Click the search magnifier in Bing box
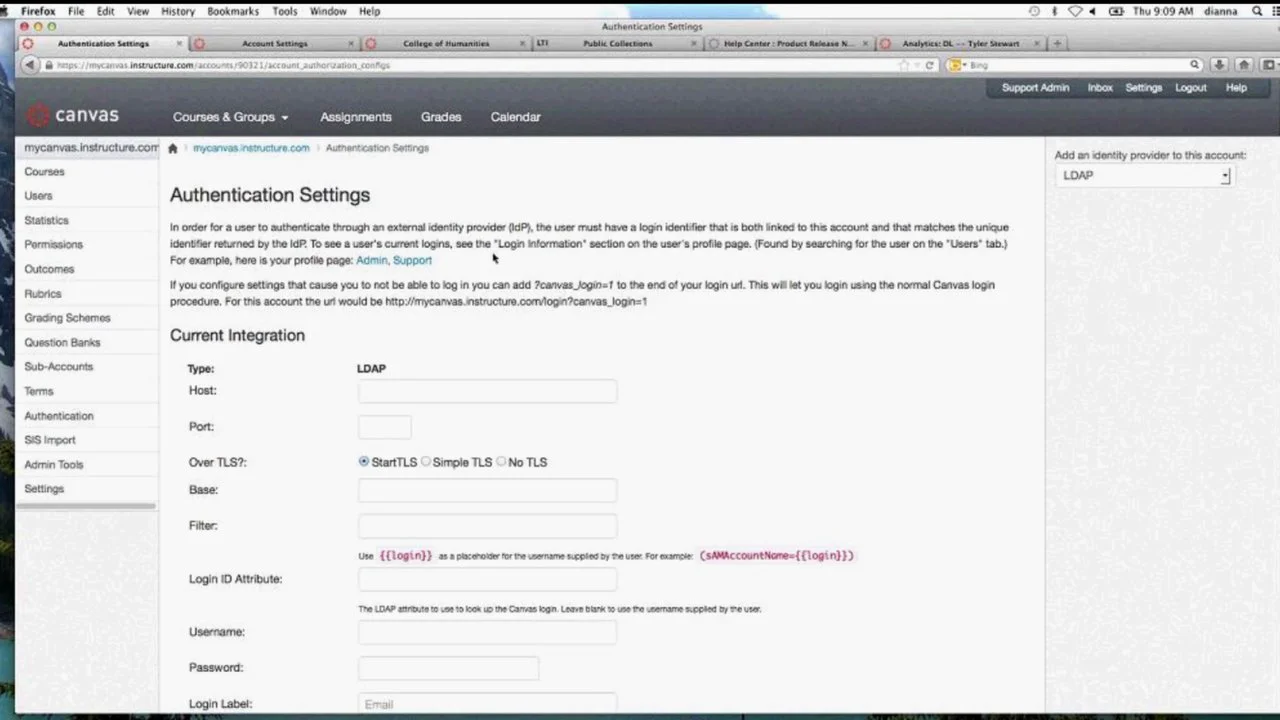Image resolution: width=1280 pixels, height=720 pixels. point(1194,65)
